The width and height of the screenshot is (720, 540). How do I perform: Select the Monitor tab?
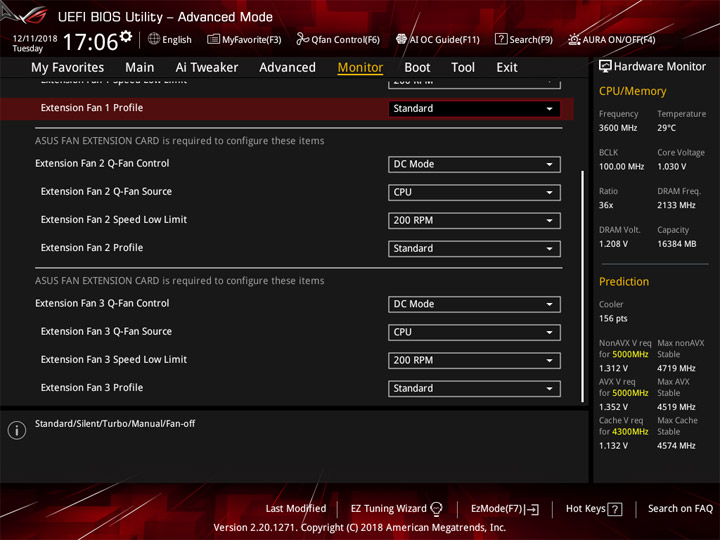[360, 68]
